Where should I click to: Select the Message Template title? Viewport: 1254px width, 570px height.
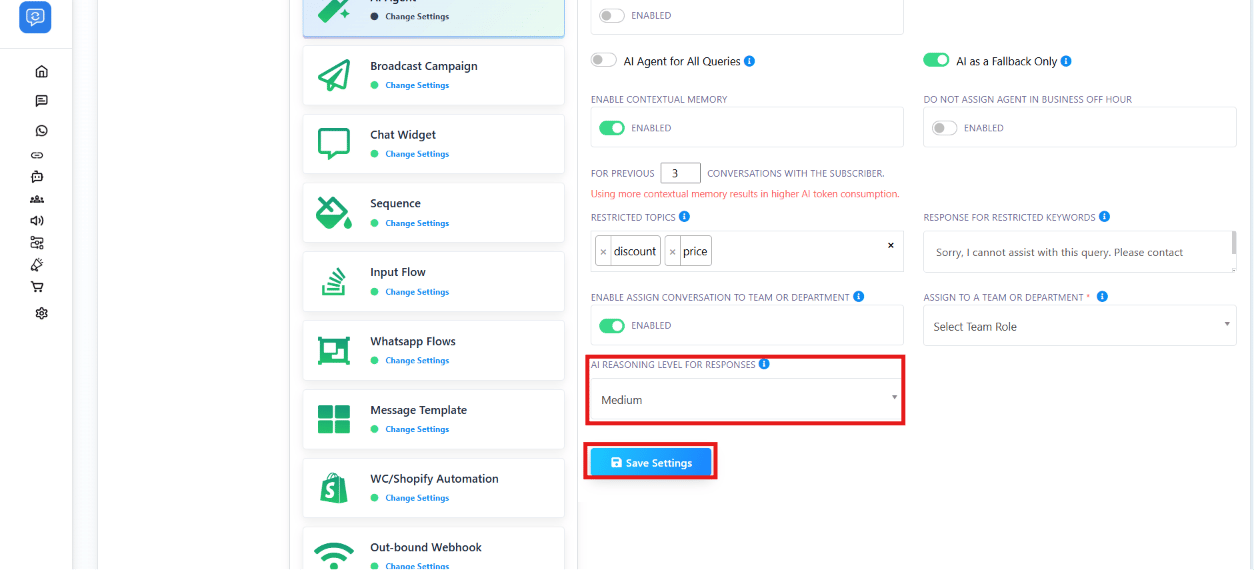(418, 410)
